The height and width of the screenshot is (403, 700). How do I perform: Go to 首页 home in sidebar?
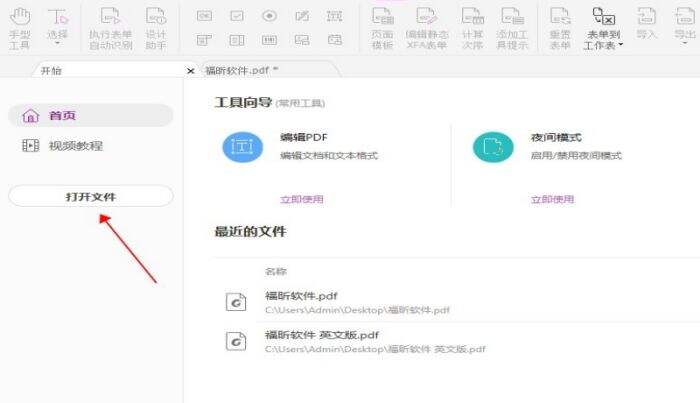(91, 116)
